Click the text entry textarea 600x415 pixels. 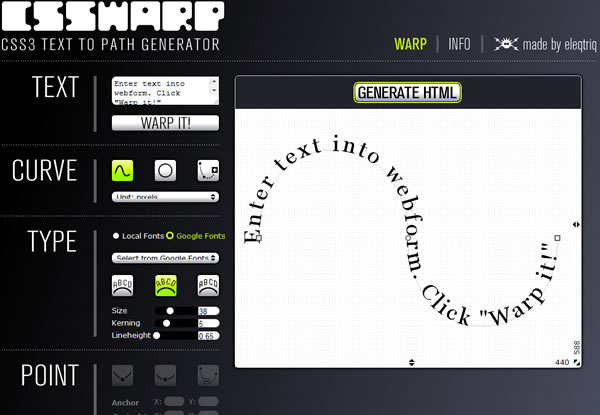[165, 91]
